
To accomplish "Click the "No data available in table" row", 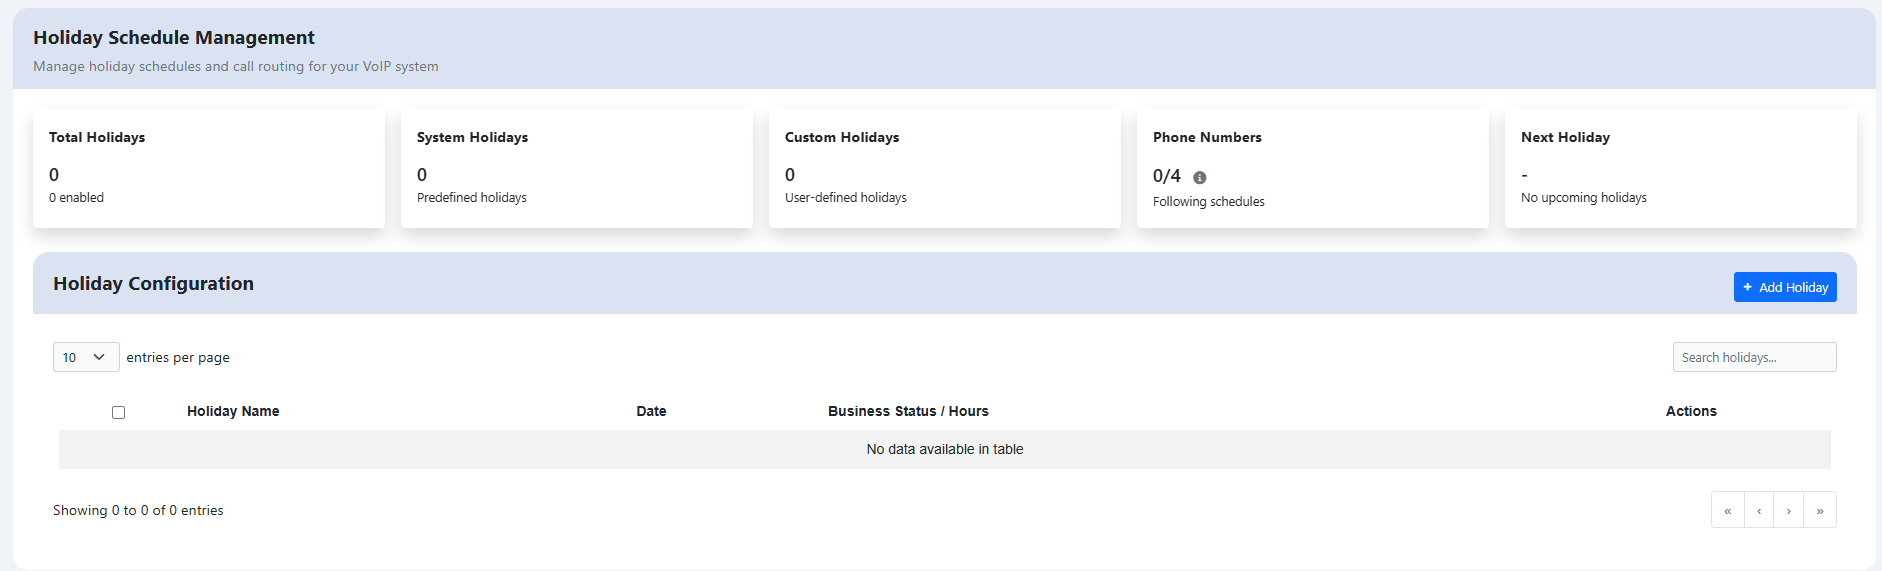I will (x=945, y=449).
